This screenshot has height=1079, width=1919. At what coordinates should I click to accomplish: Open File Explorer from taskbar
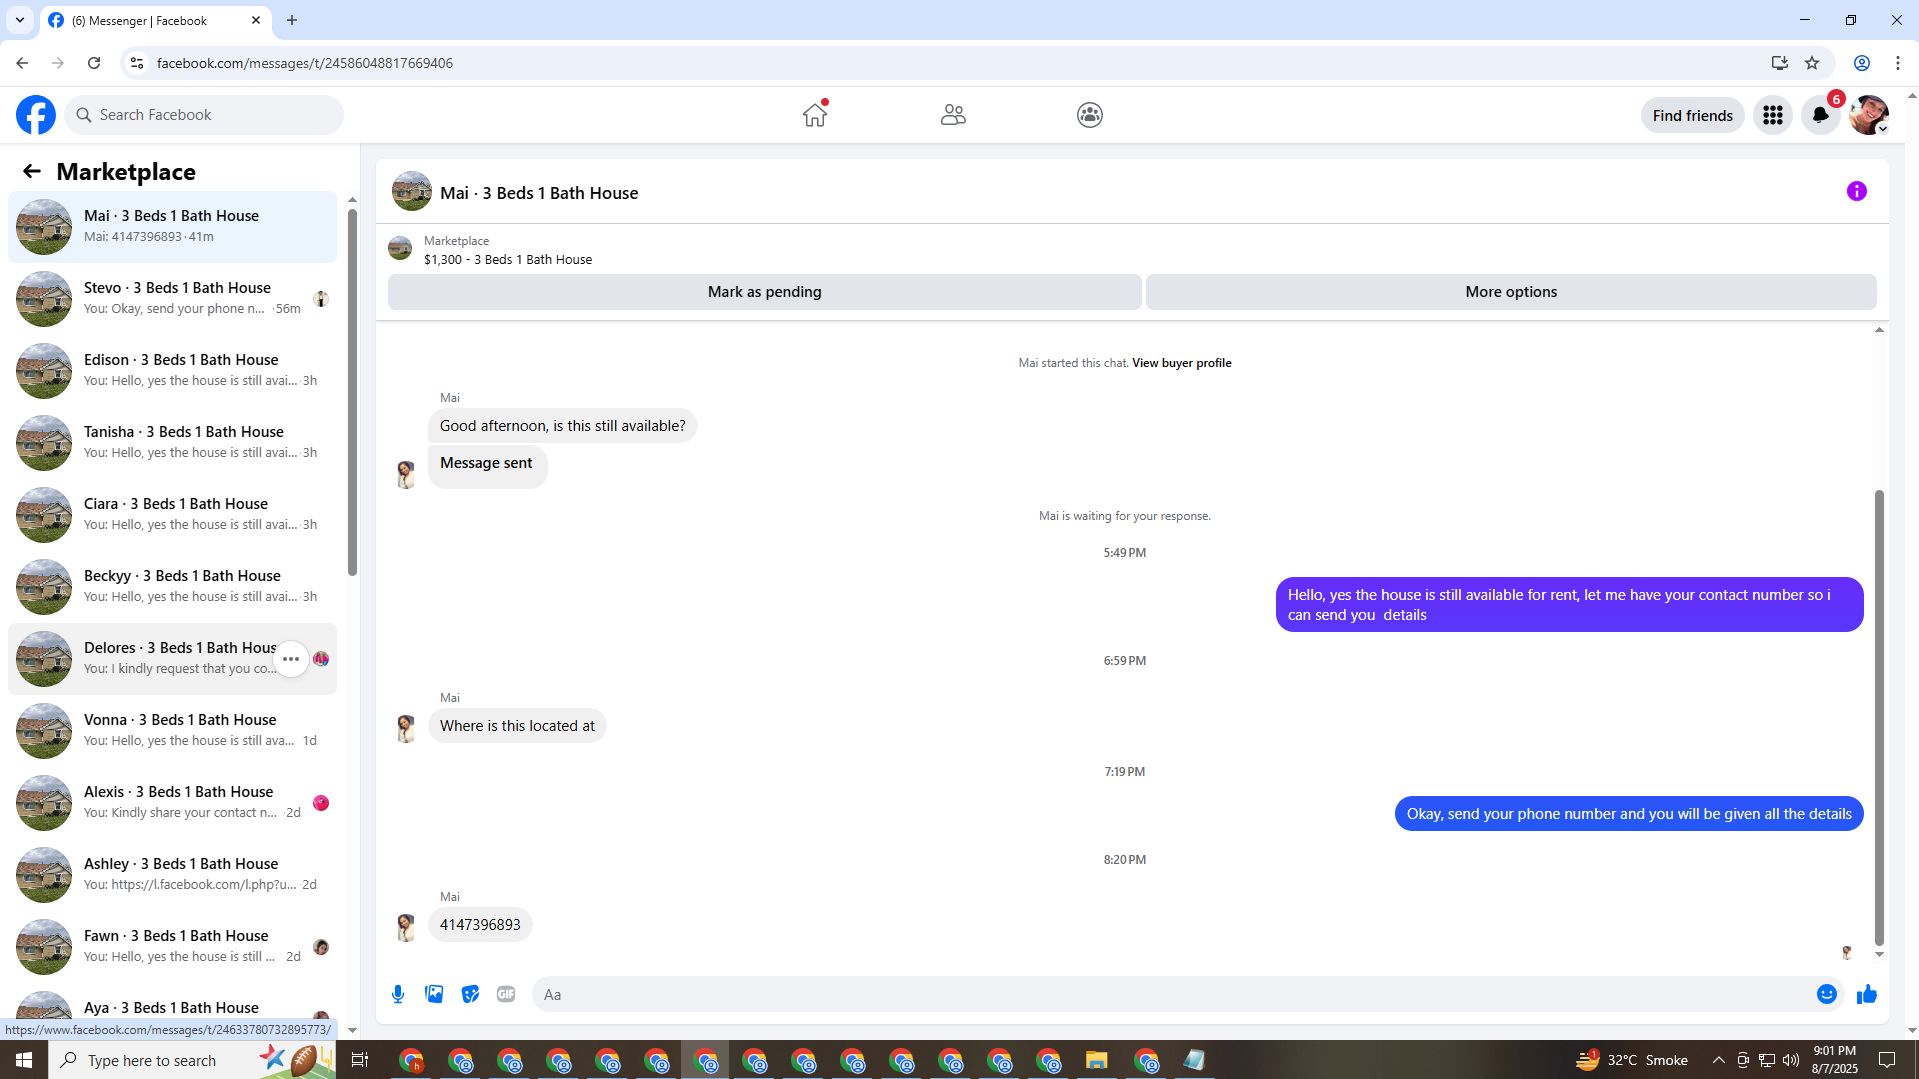[x=1097, y=1060]
